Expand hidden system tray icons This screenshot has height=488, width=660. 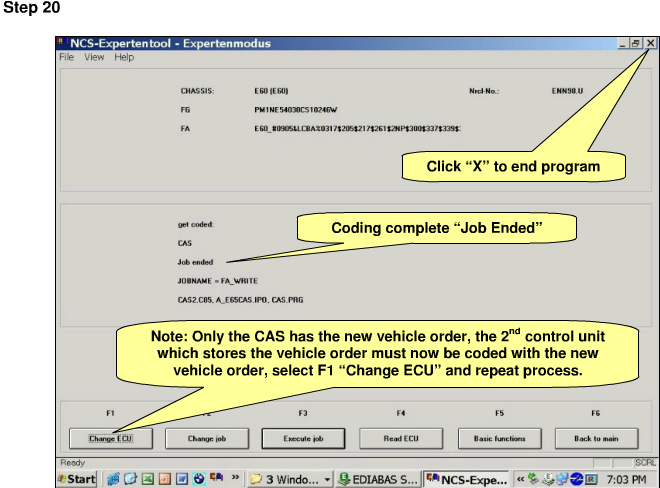521,479
